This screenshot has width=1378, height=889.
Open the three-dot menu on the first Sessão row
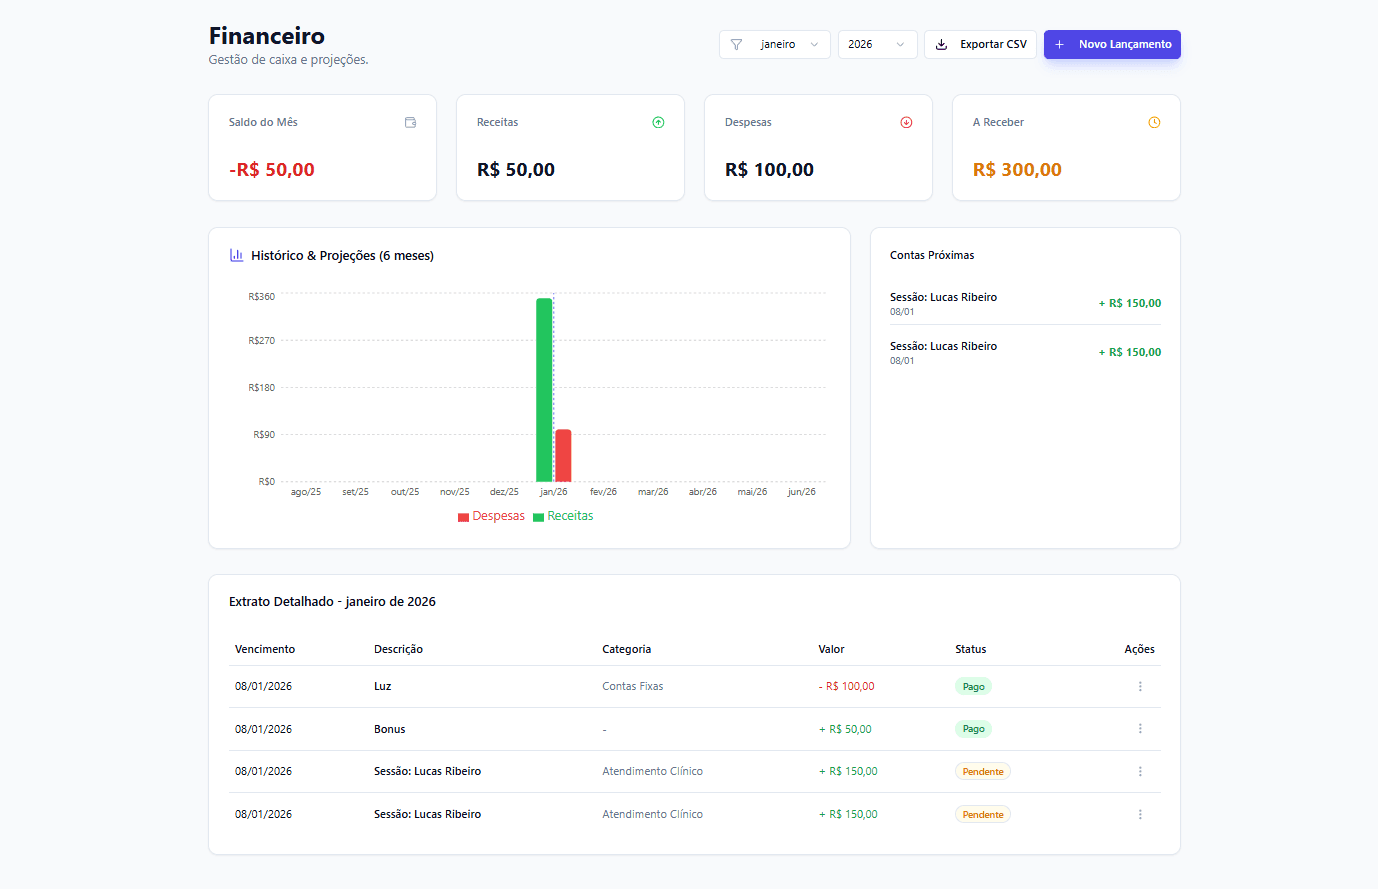1139,771
